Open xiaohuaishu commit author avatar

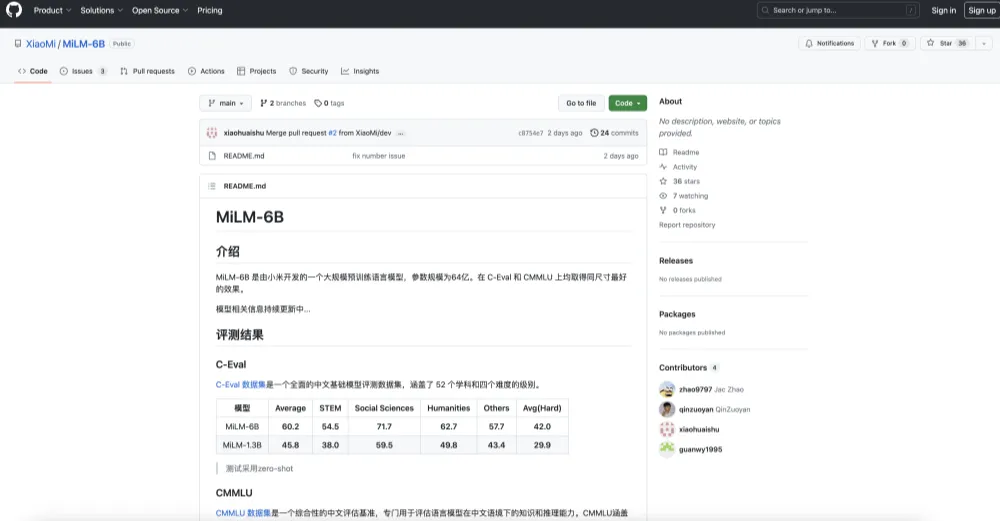coord(212,133)
